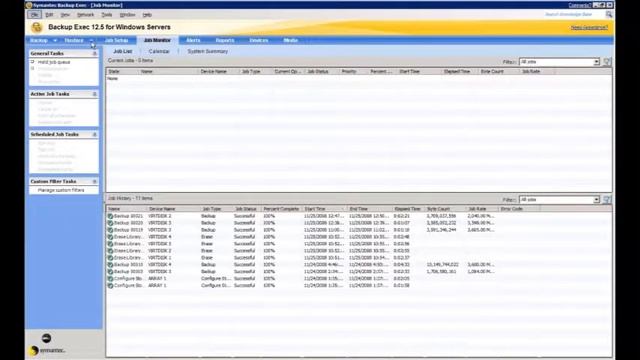Collapse the Scheduled Job Tasks panel
Viewport: 640px width, 360px height.
[x=95, y=134]
